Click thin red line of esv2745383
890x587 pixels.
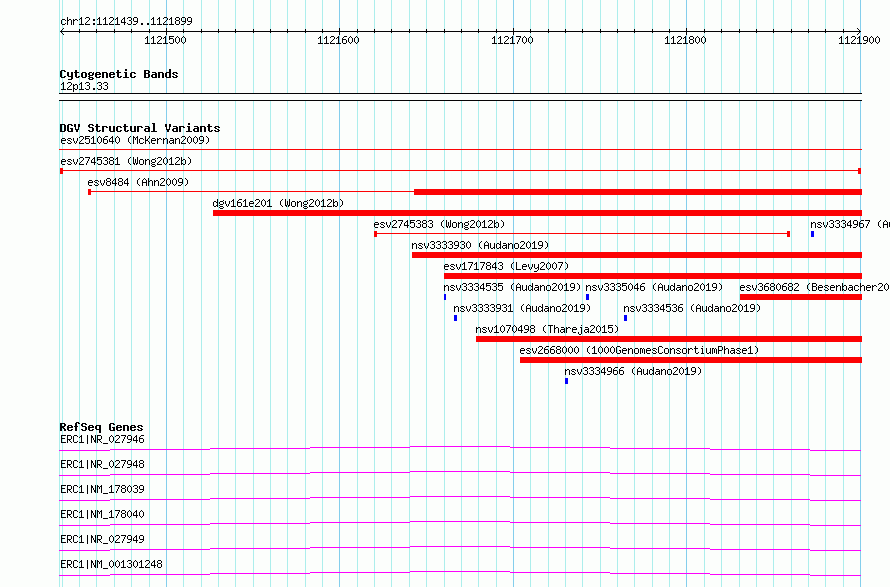point(582,234)
